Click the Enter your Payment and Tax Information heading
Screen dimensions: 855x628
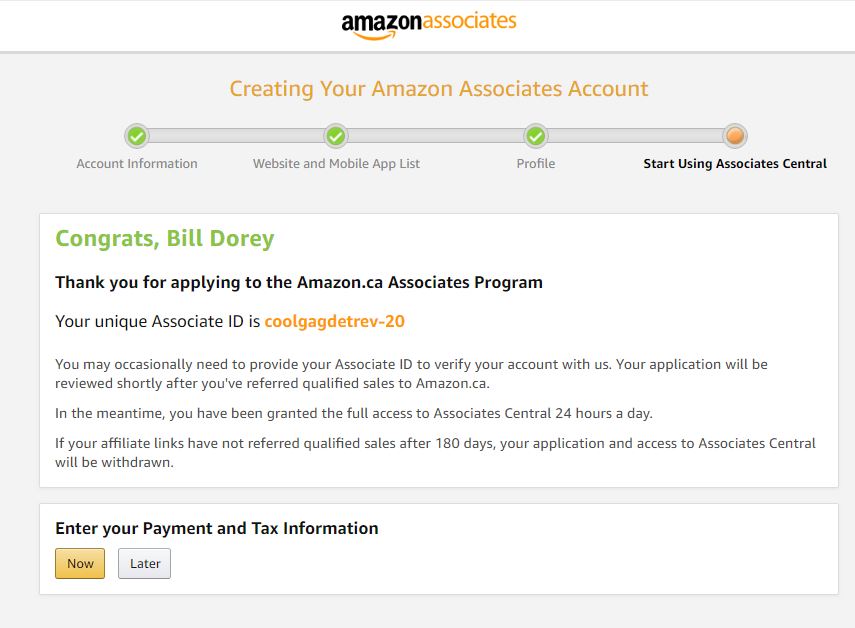point(216,528)
